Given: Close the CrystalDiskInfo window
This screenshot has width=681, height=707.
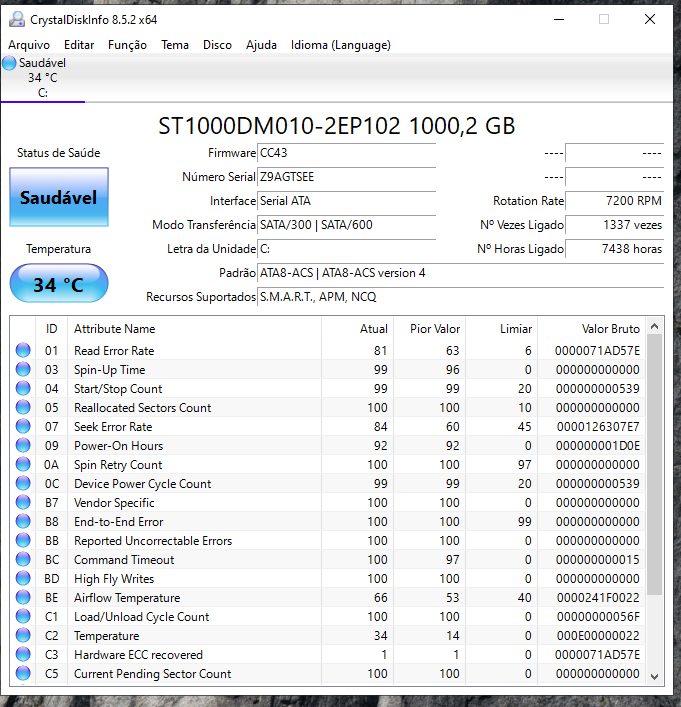Looking at the screenshot, I should tap(650, 19).
